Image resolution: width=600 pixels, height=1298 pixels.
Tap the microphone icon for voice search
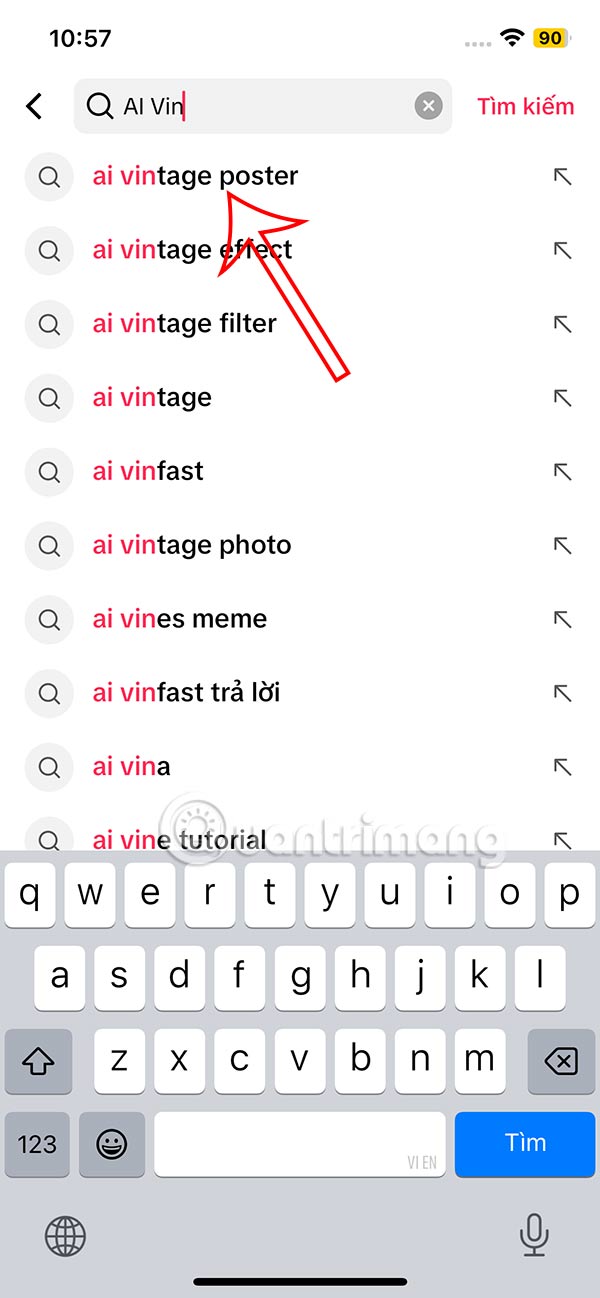(533, 1237)
